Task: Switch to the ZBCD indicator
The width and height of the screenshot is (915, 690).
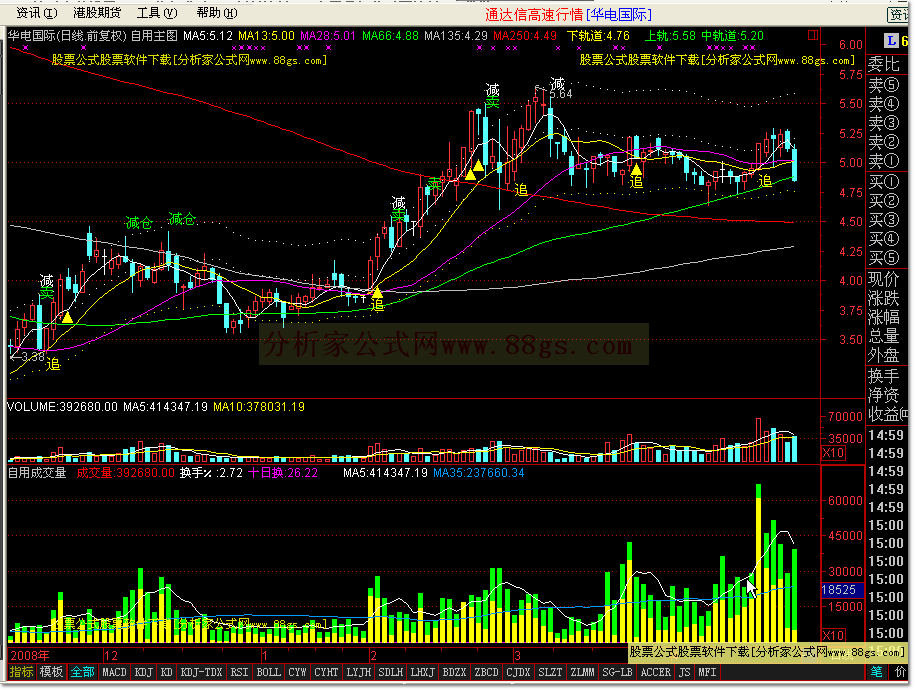Action: coord(487,672)
